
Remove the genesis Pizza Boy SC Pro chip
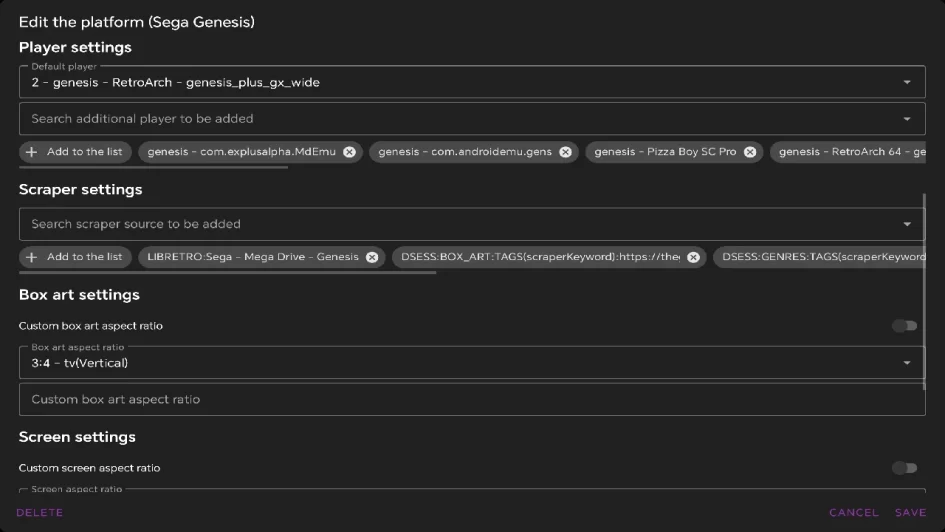[x=749, y=152]
